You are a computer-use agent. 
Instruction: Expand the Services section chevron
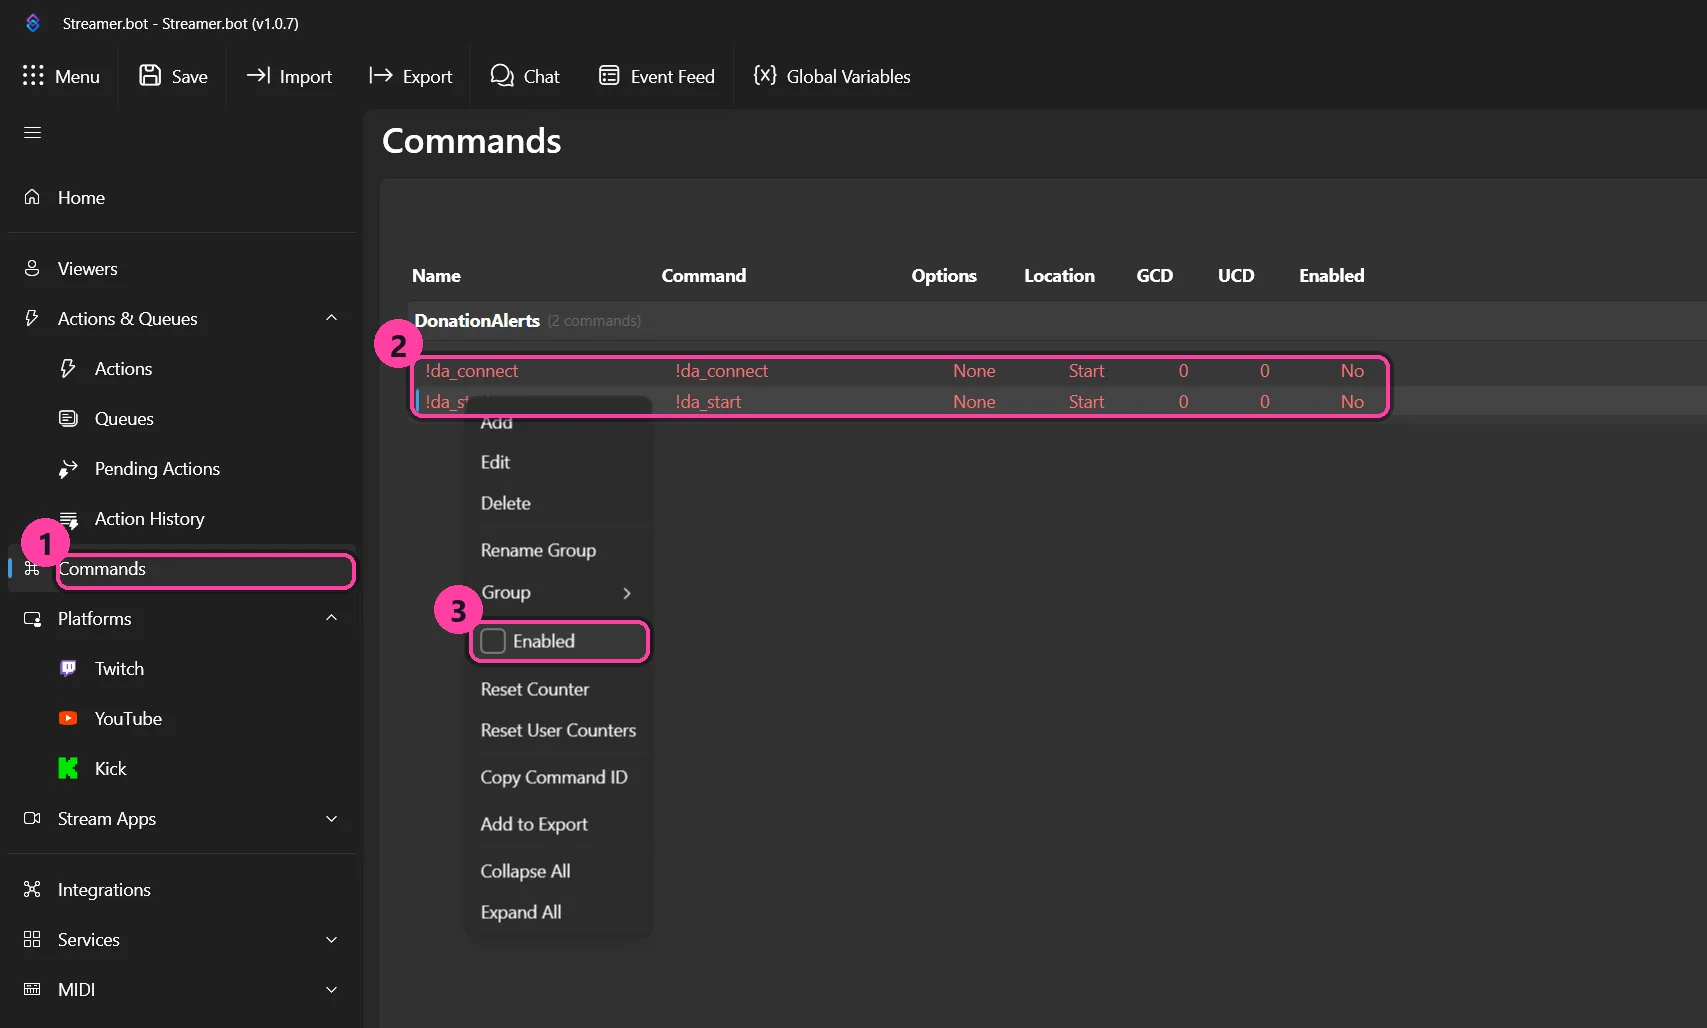(x=332, y=939)
